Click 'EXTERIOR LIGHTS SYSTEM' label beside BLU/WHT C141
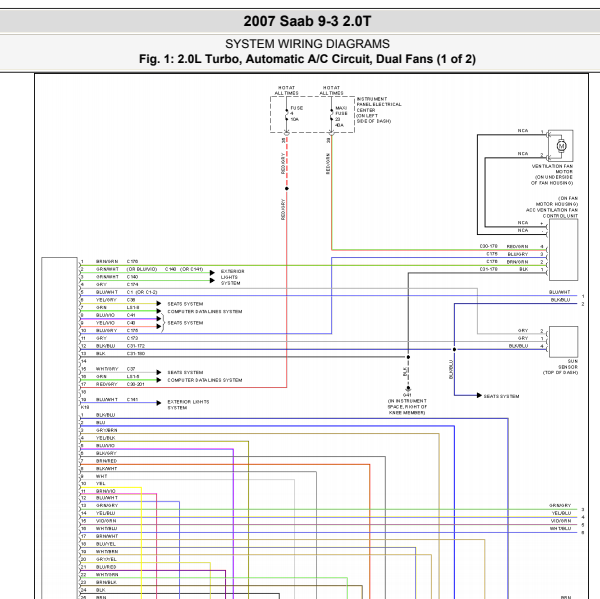 point(188,405)
